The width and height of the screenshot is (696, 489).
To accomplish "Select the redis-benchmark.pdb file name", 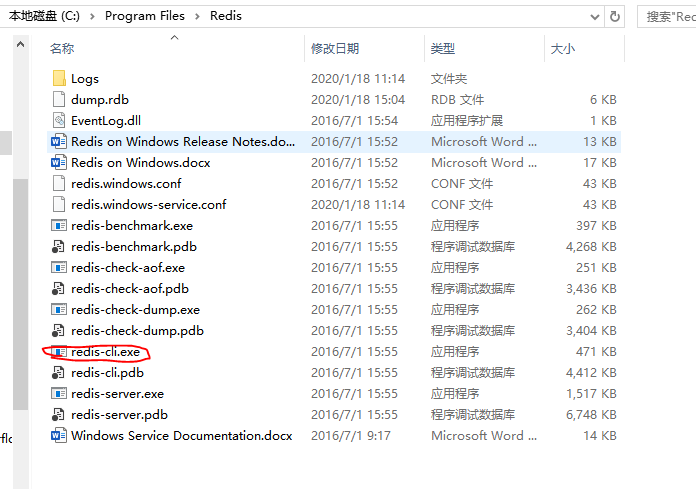I will point(134,246).
